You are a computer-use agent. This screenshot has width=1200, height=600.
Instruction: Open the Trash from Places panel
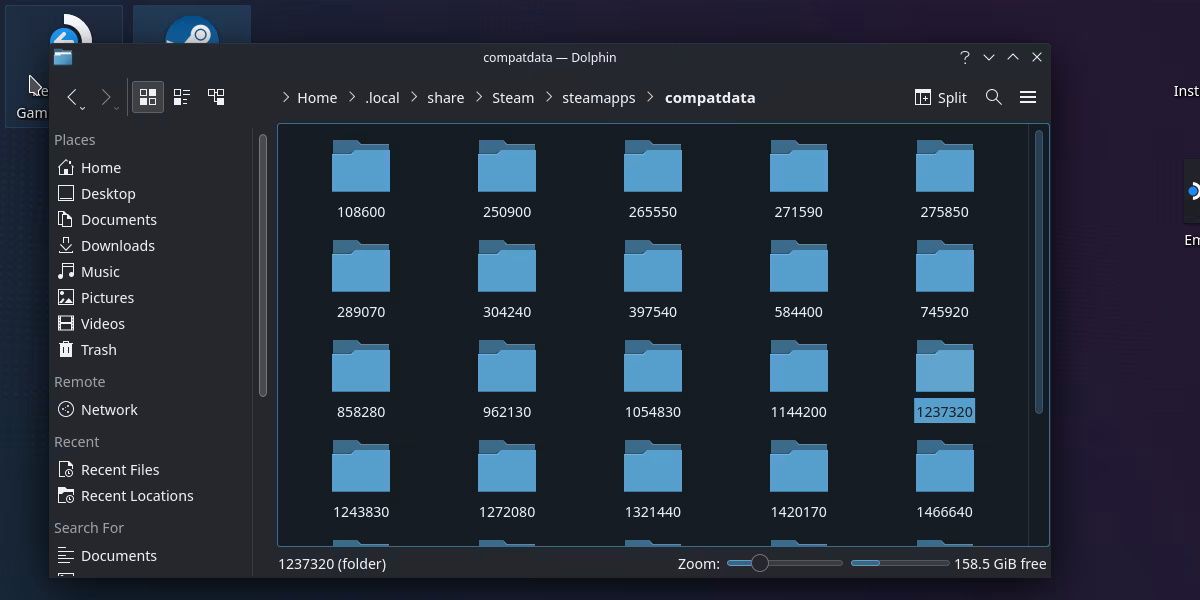coord(97,349)
